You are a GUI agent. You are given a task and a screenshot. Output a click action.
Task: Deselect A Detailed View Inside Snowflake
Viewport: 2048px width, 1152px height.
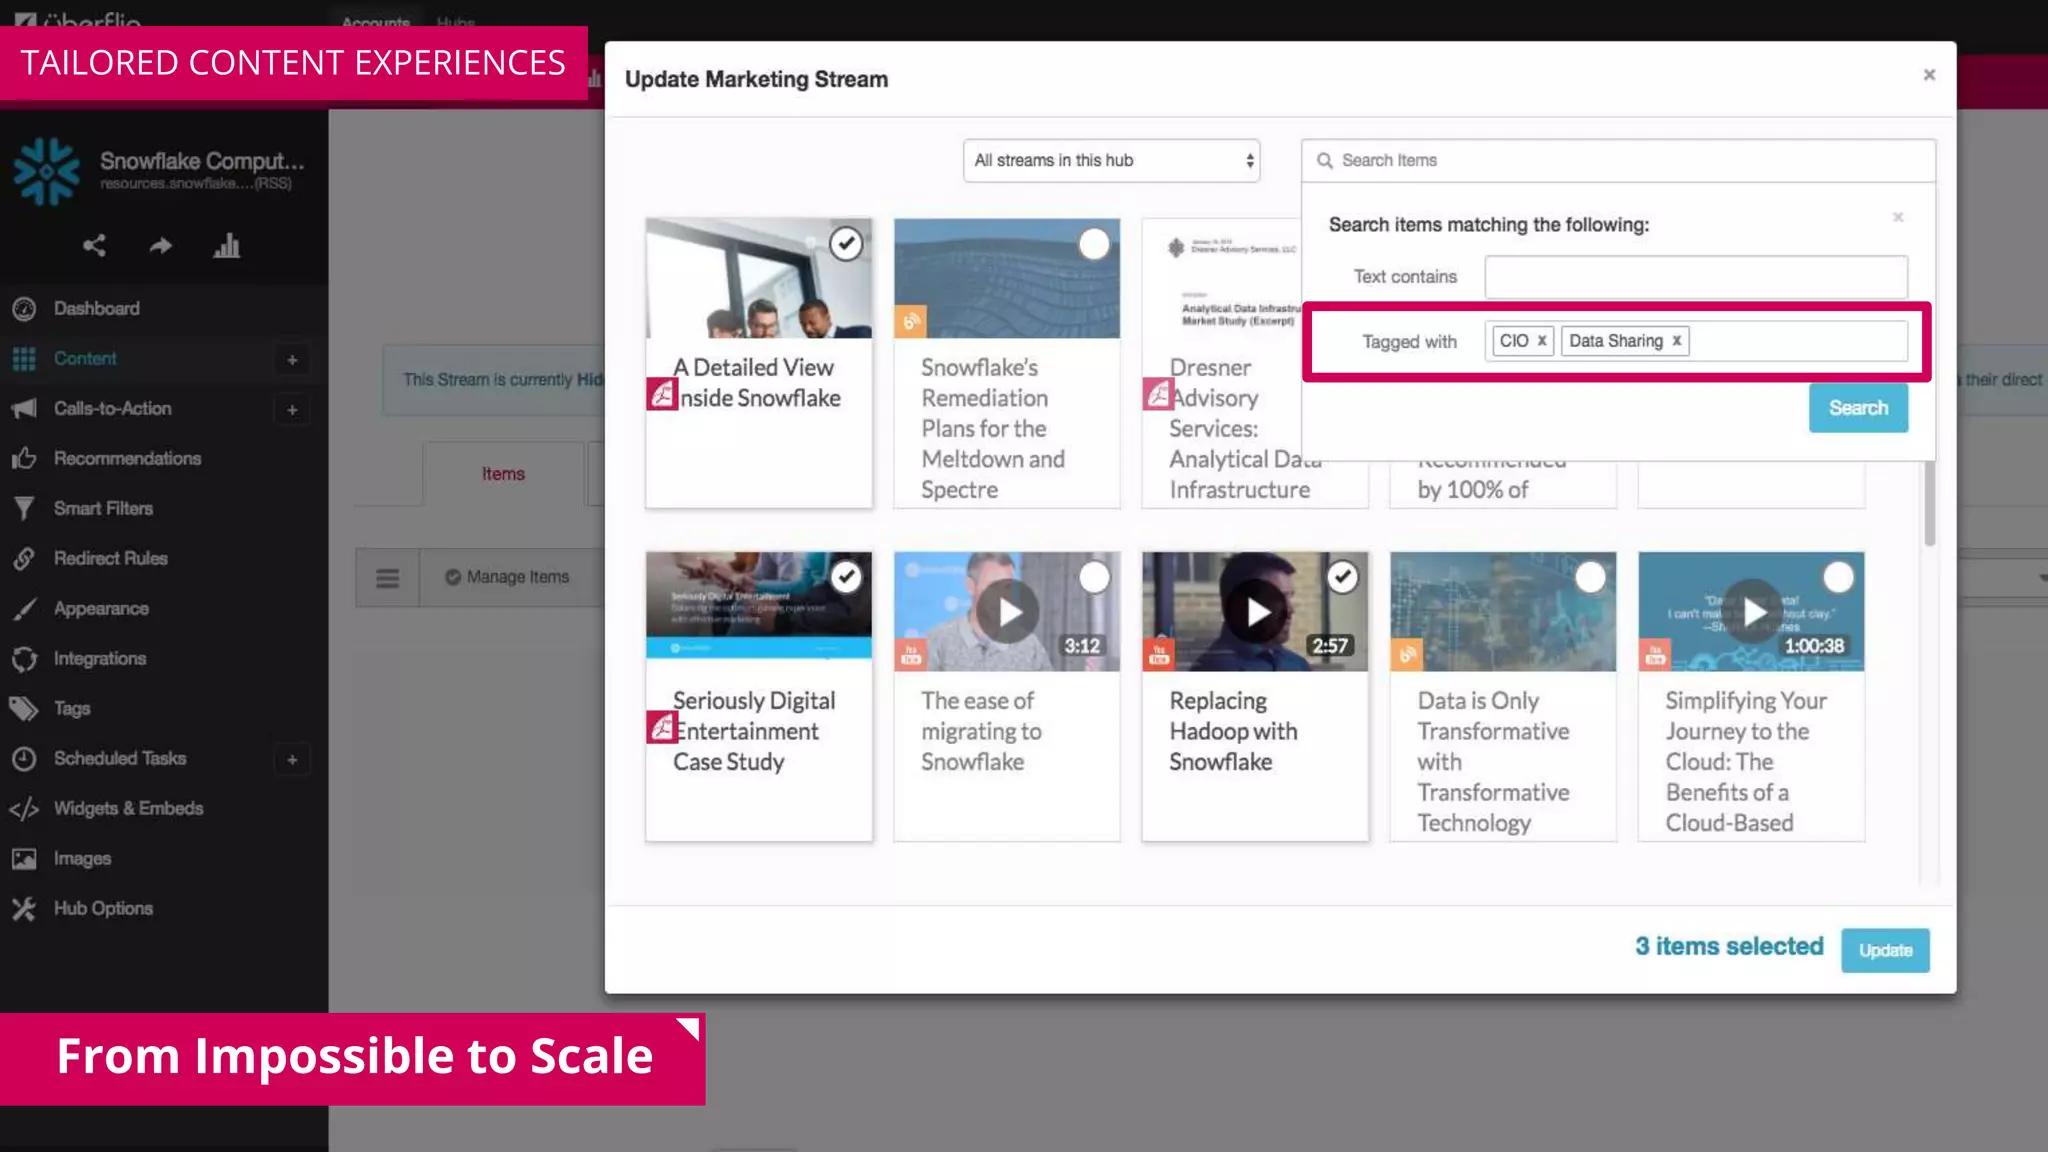pos(846,243)
